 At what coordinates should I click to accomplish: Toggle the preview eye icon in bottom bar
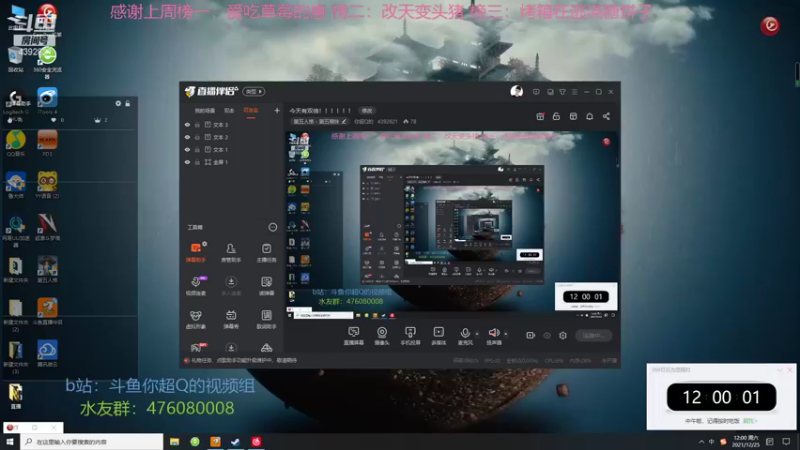pos(547,335)
